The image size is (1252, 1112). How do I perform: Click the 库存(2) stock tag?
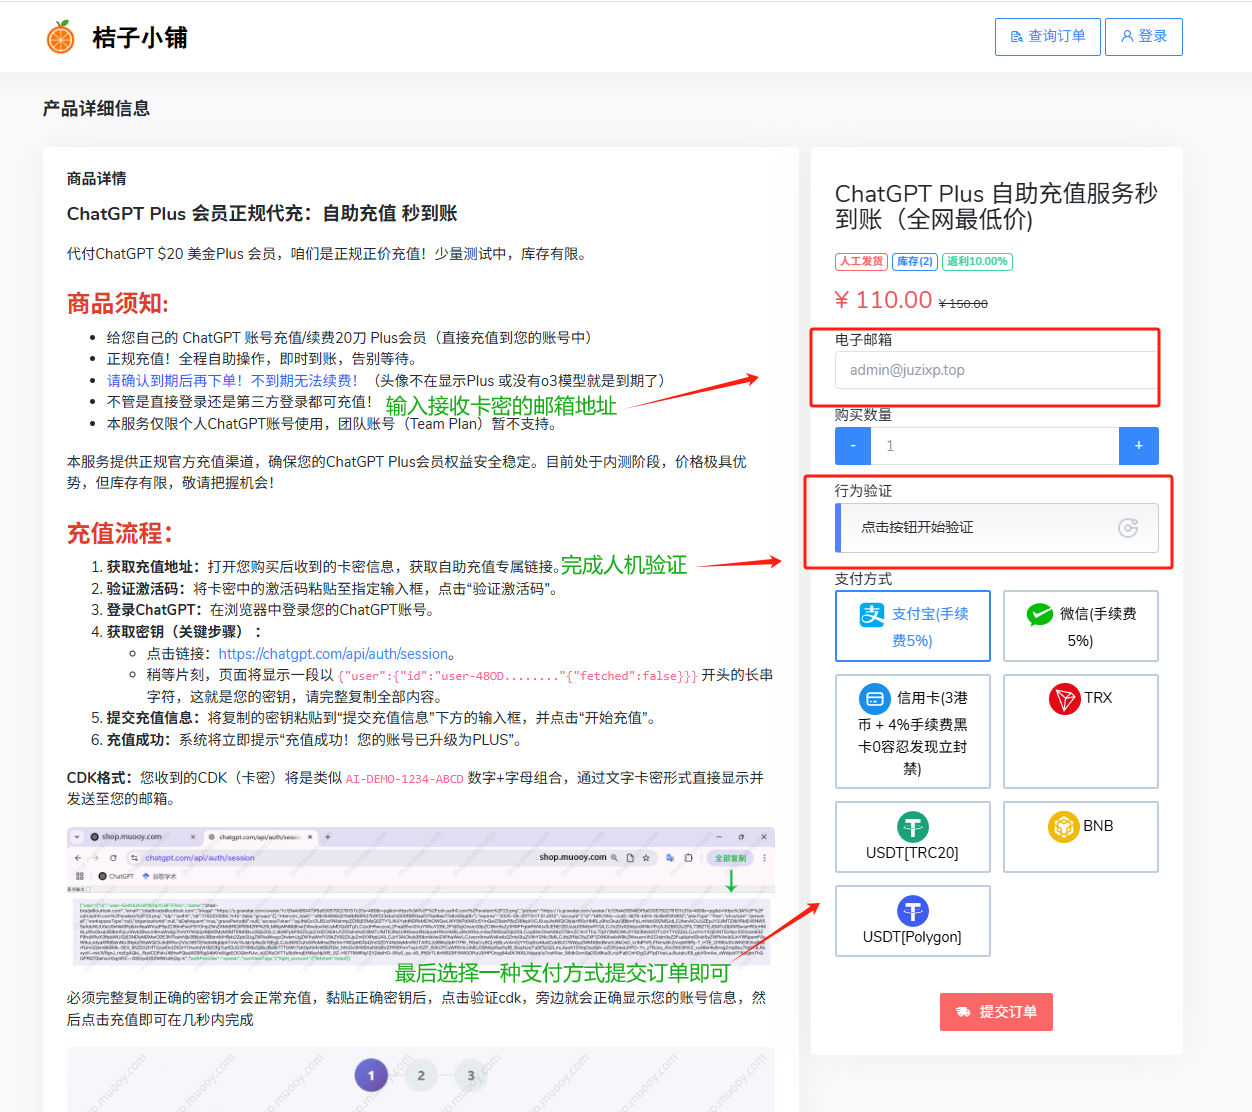pos(914,262)
